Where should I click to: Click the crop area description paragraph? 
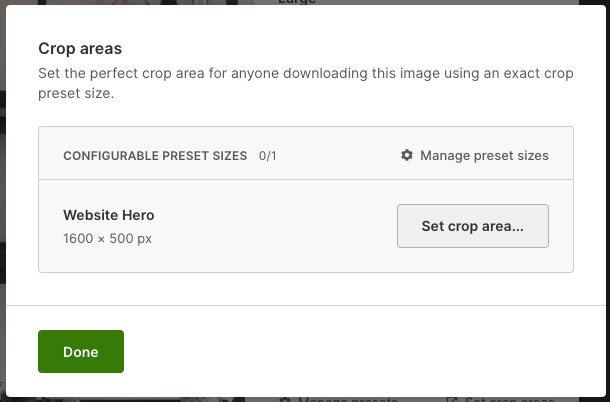[305, 83]
